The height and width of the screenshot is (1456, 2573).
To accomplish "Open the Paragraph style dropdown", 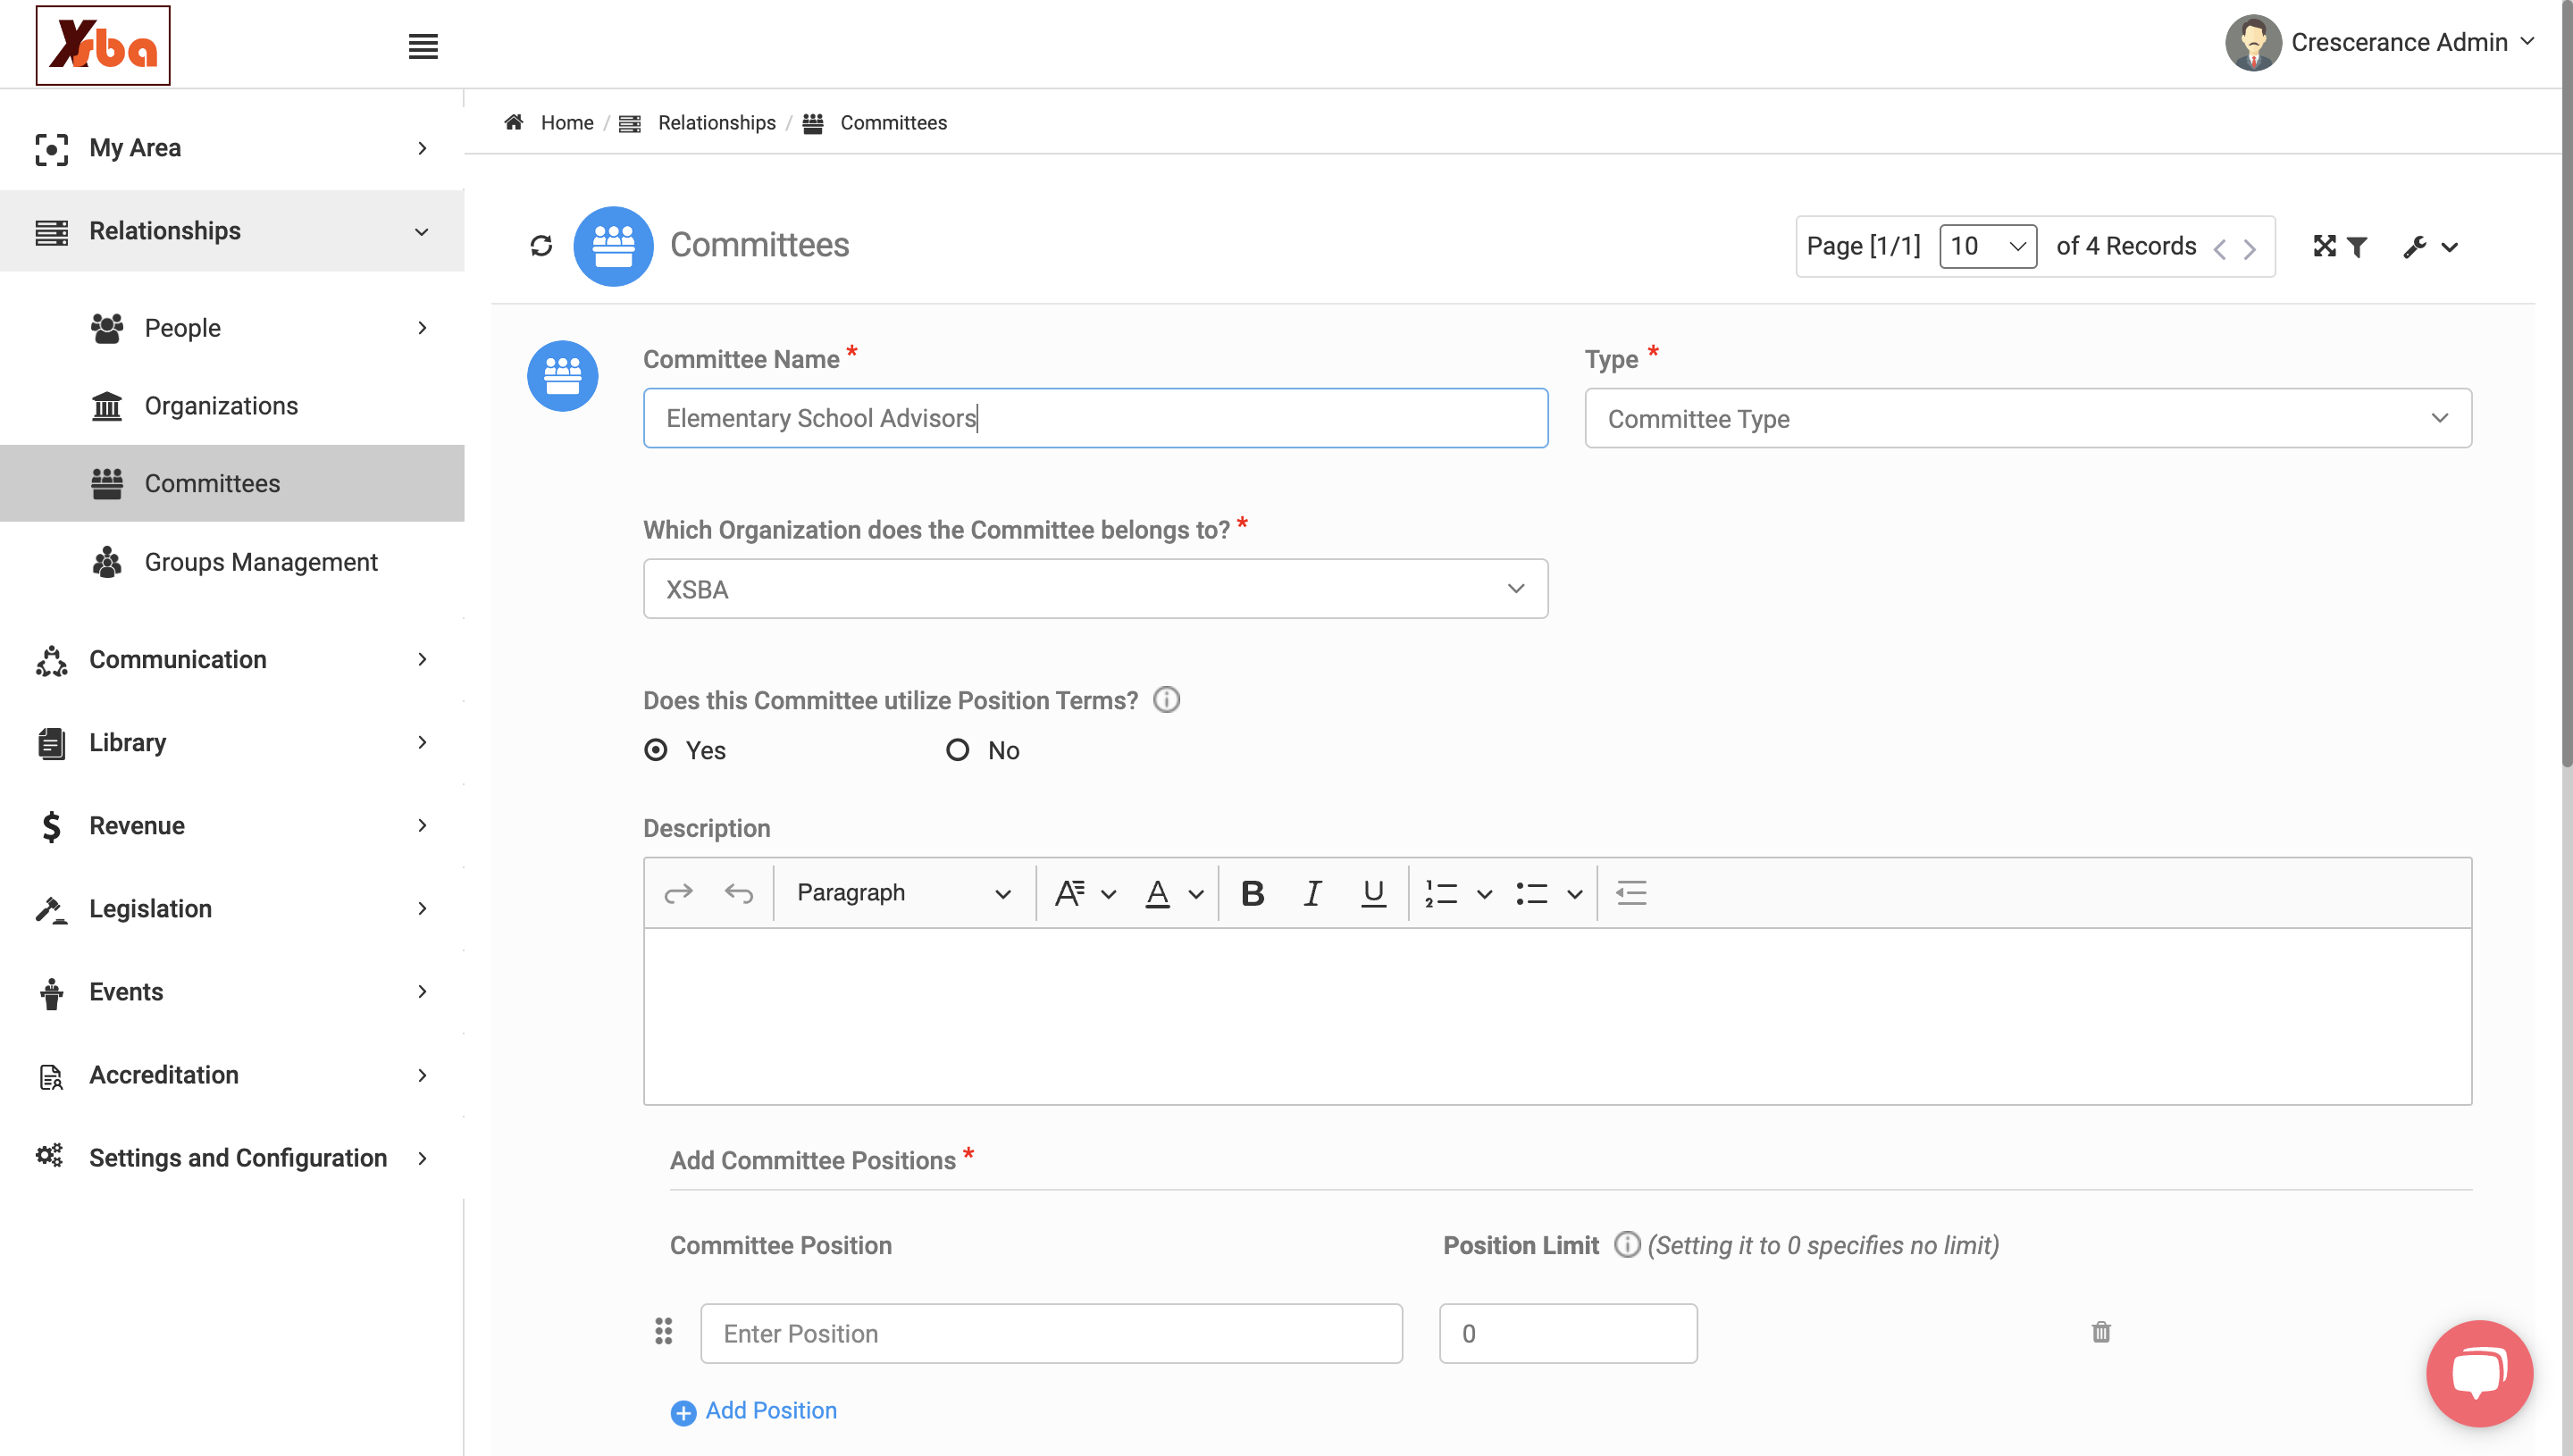I will pos(903,893).
